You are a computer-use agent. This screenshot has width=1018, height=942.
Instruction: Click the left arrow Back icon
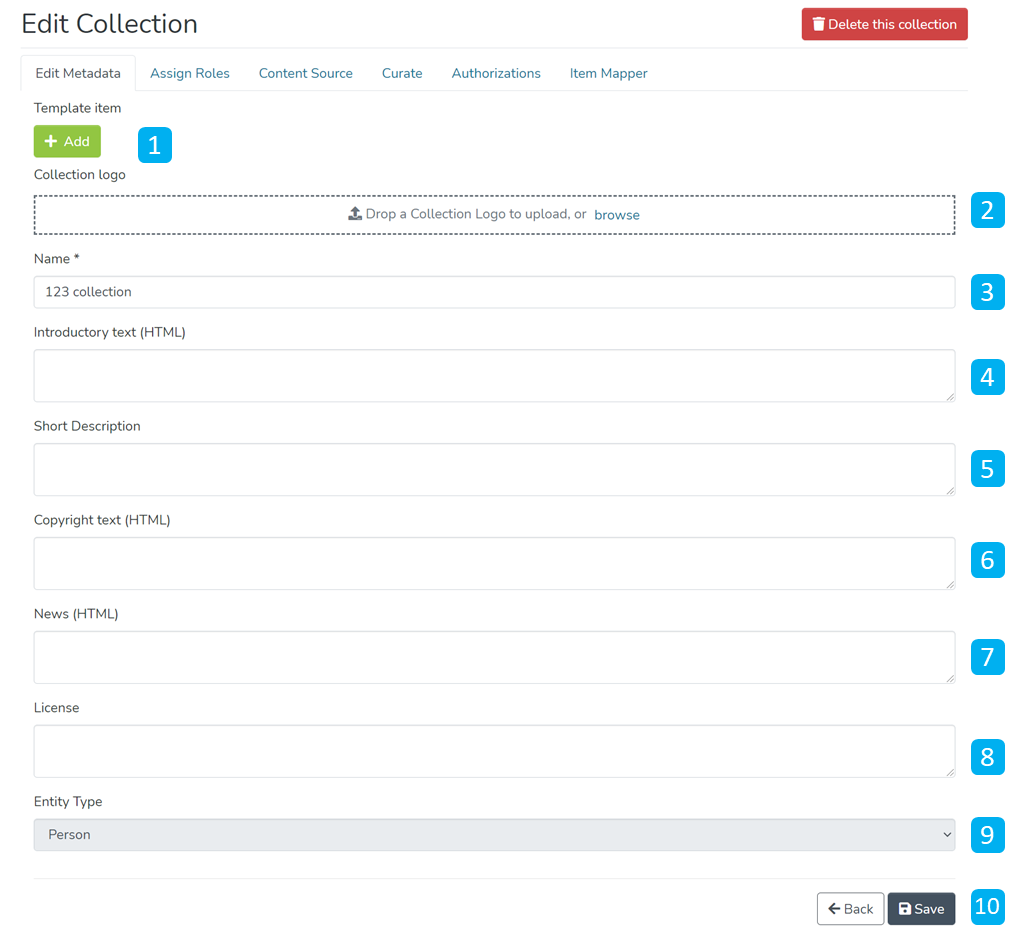coord(833,909)
